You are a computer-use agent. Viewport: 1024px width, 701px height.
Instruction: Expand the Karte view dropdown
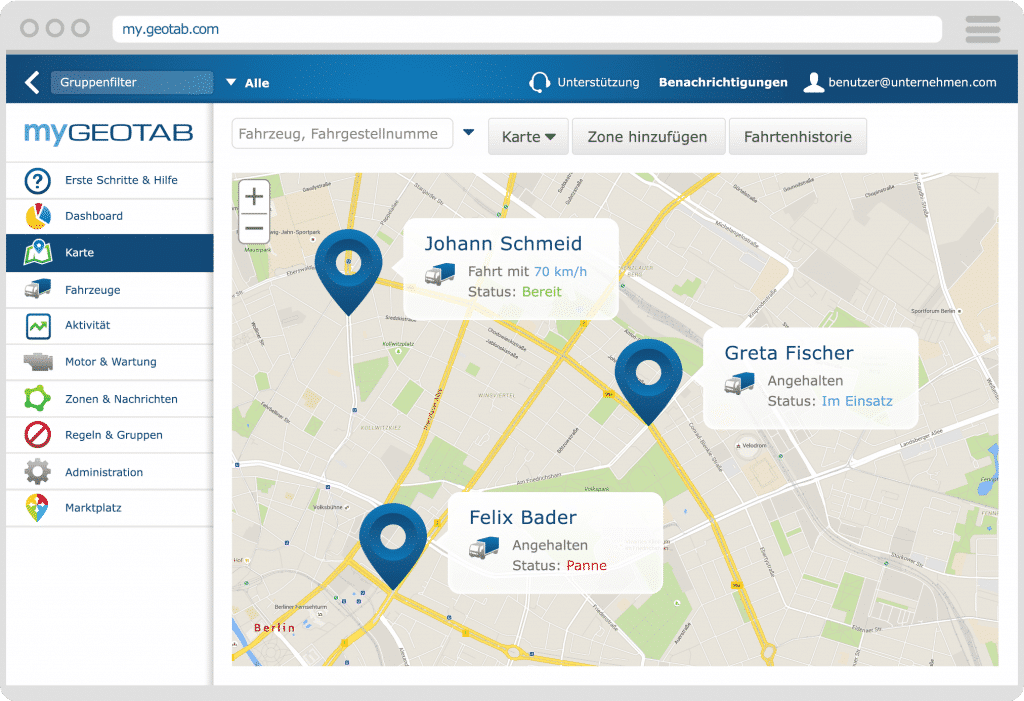[528, 134]
